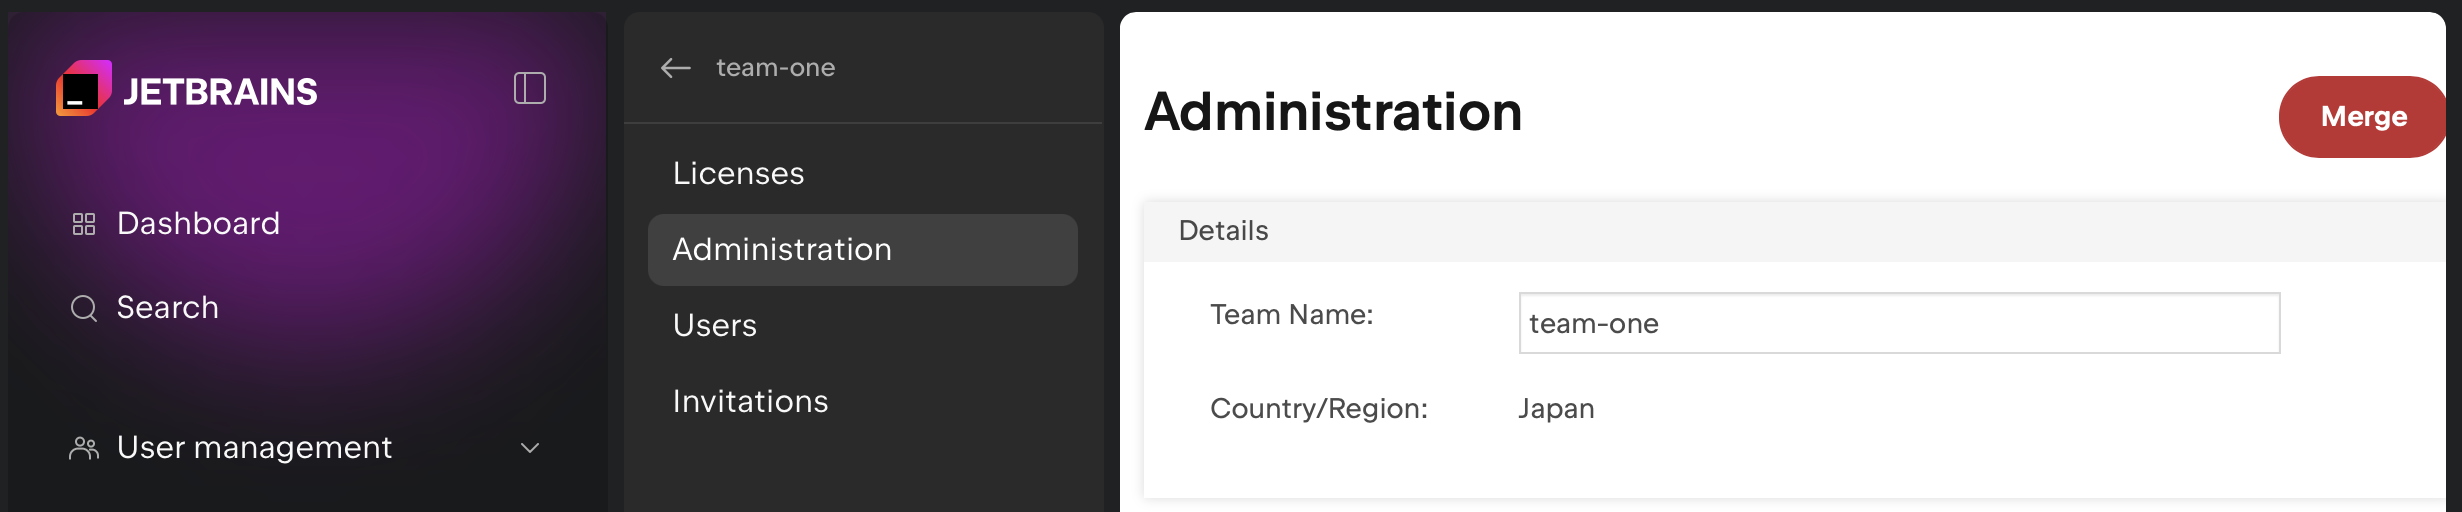Open the Invitations section
The width and height of the screenshot is (2462, 512).
[x=750, y=402]
